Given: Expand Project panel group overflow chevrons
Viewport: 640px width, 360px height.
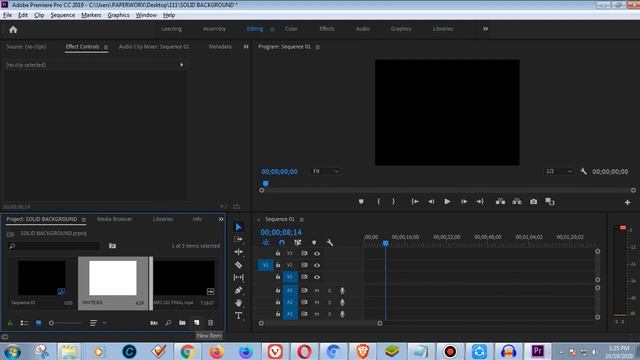Looking at the screenshot, I should click(x=221, y=219).
